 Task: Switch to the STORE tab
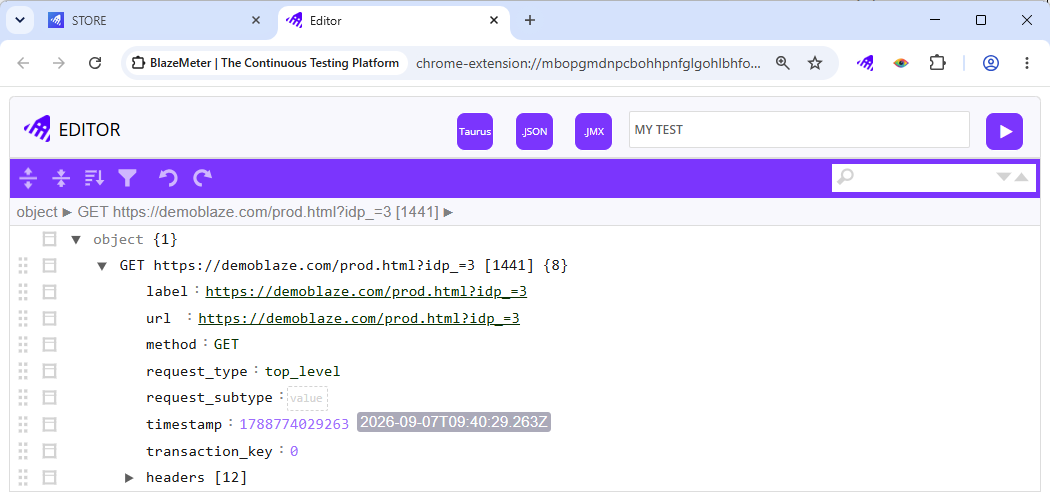pos(154,20)
